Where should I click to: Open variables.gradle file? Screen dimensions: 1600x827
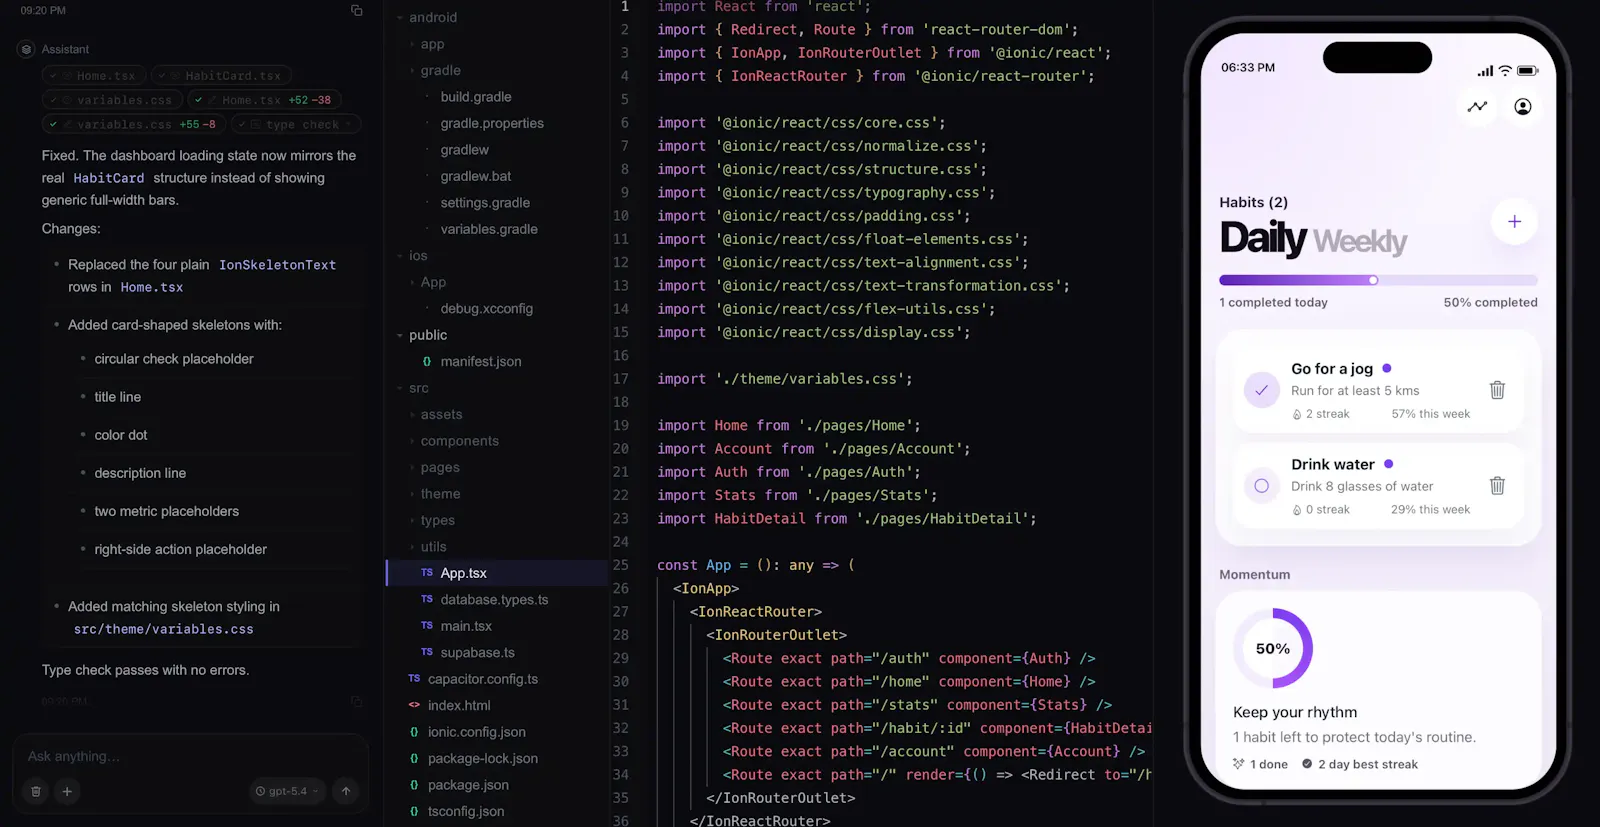[489, 229]
